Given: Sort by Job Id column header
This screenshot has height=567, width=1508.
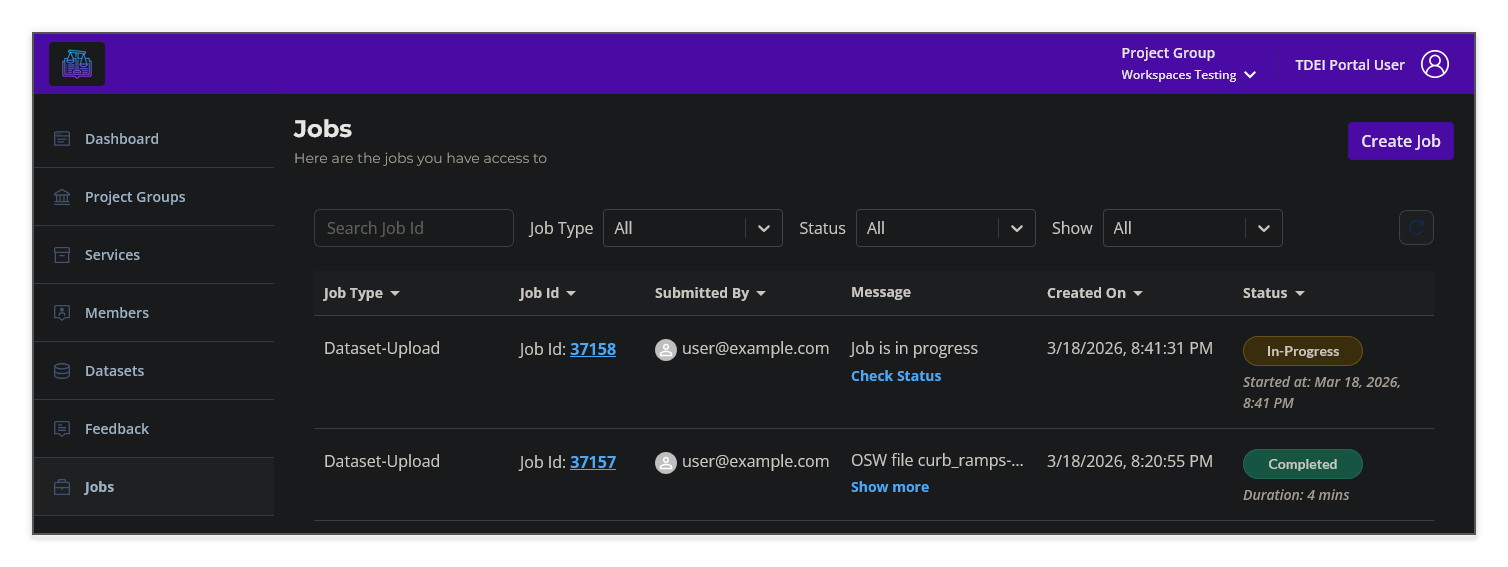Looking at the screenshot, I should coord(548,293).
